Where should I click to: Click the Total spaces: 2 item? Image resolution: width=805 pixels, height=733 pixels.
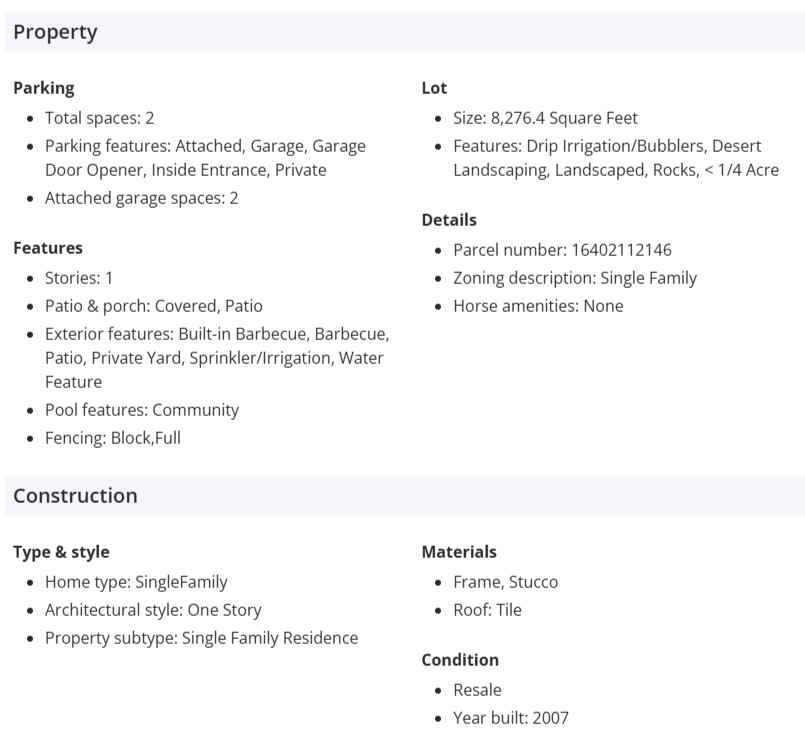point(100,118)
